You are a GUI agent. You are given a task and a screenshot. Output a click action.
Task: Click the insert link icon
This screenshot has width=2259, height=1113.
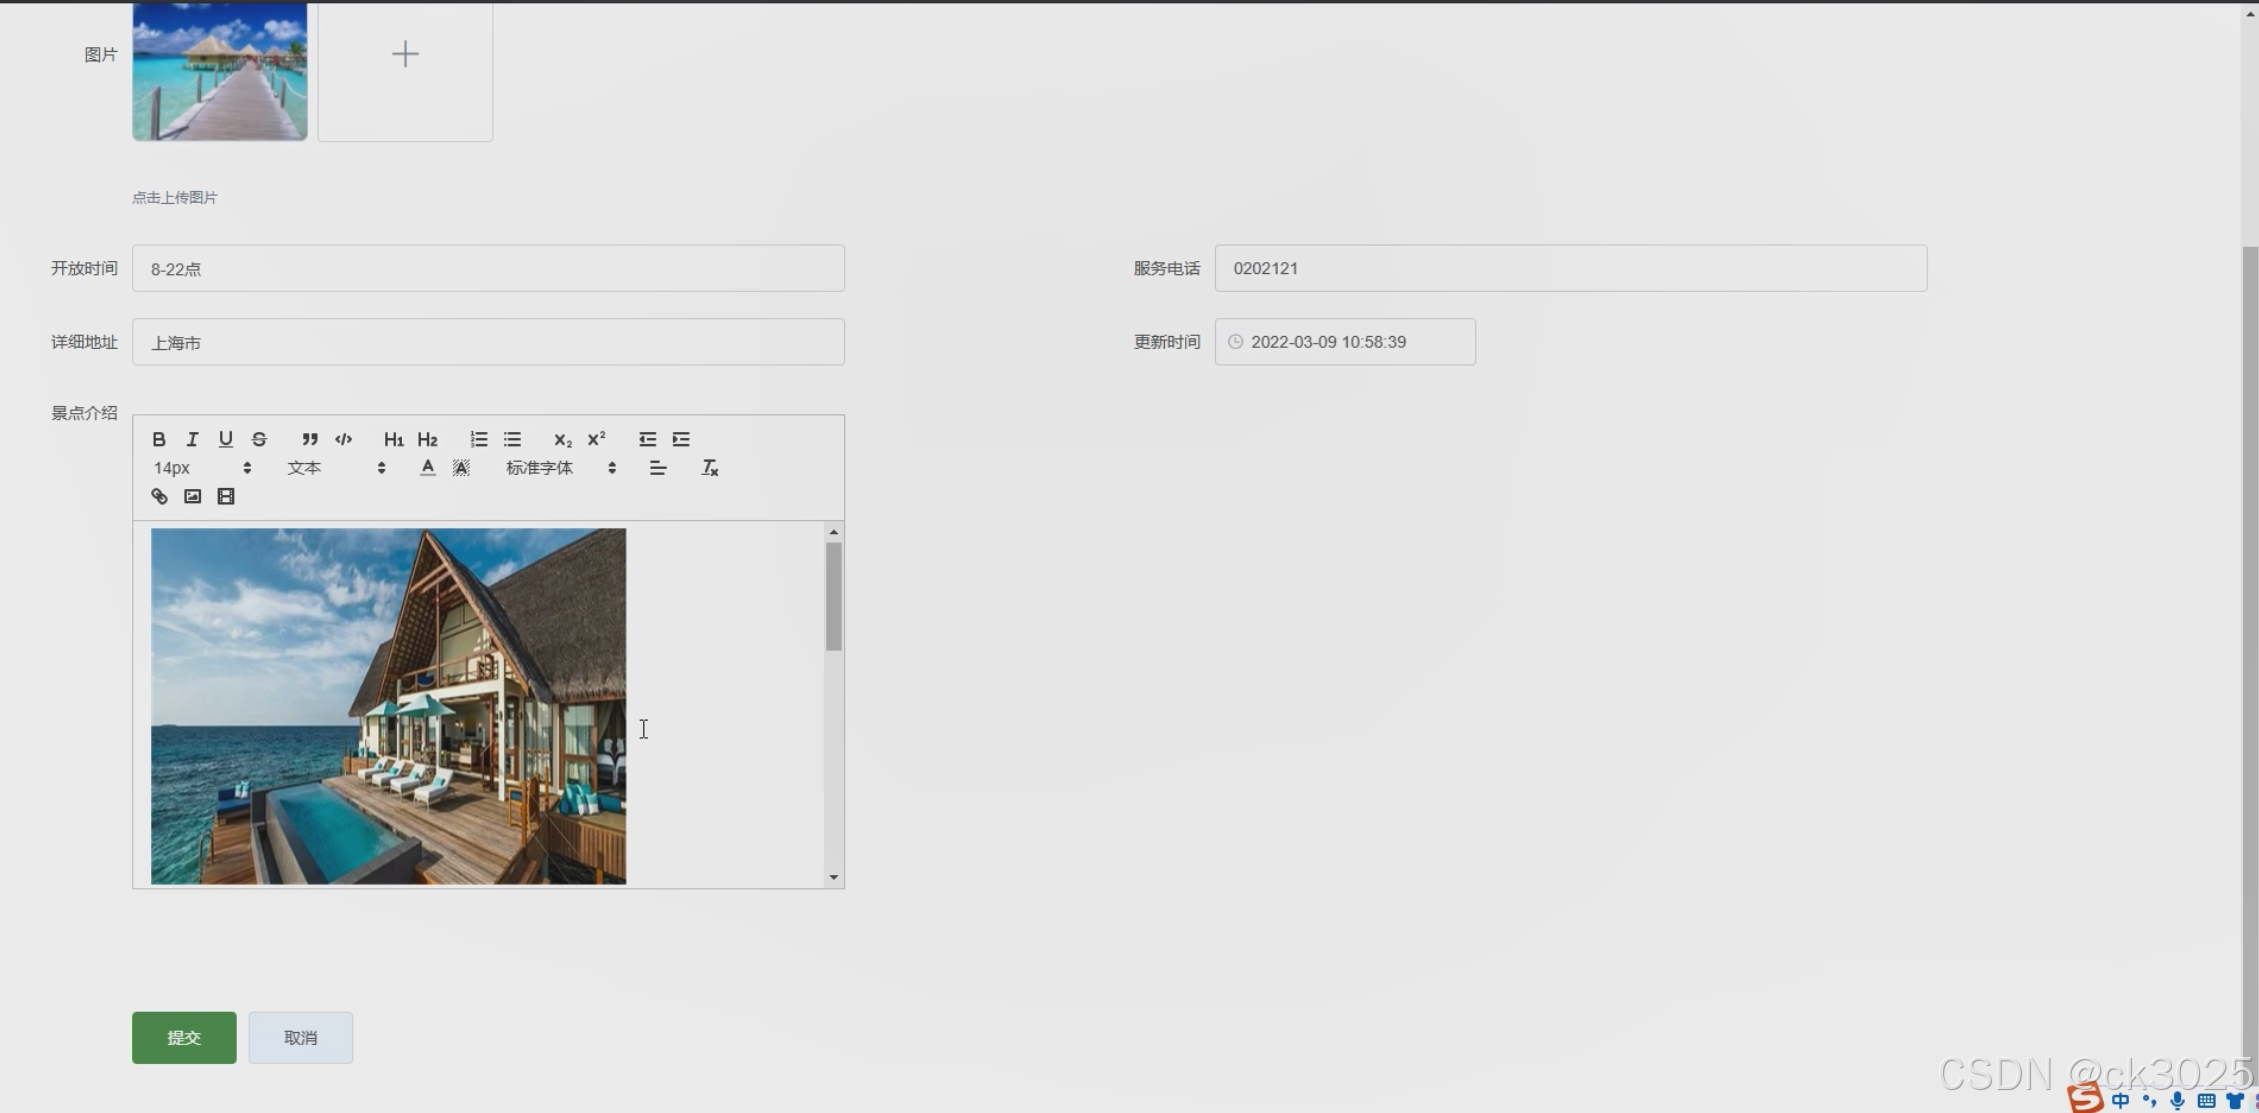pos(159,496)
